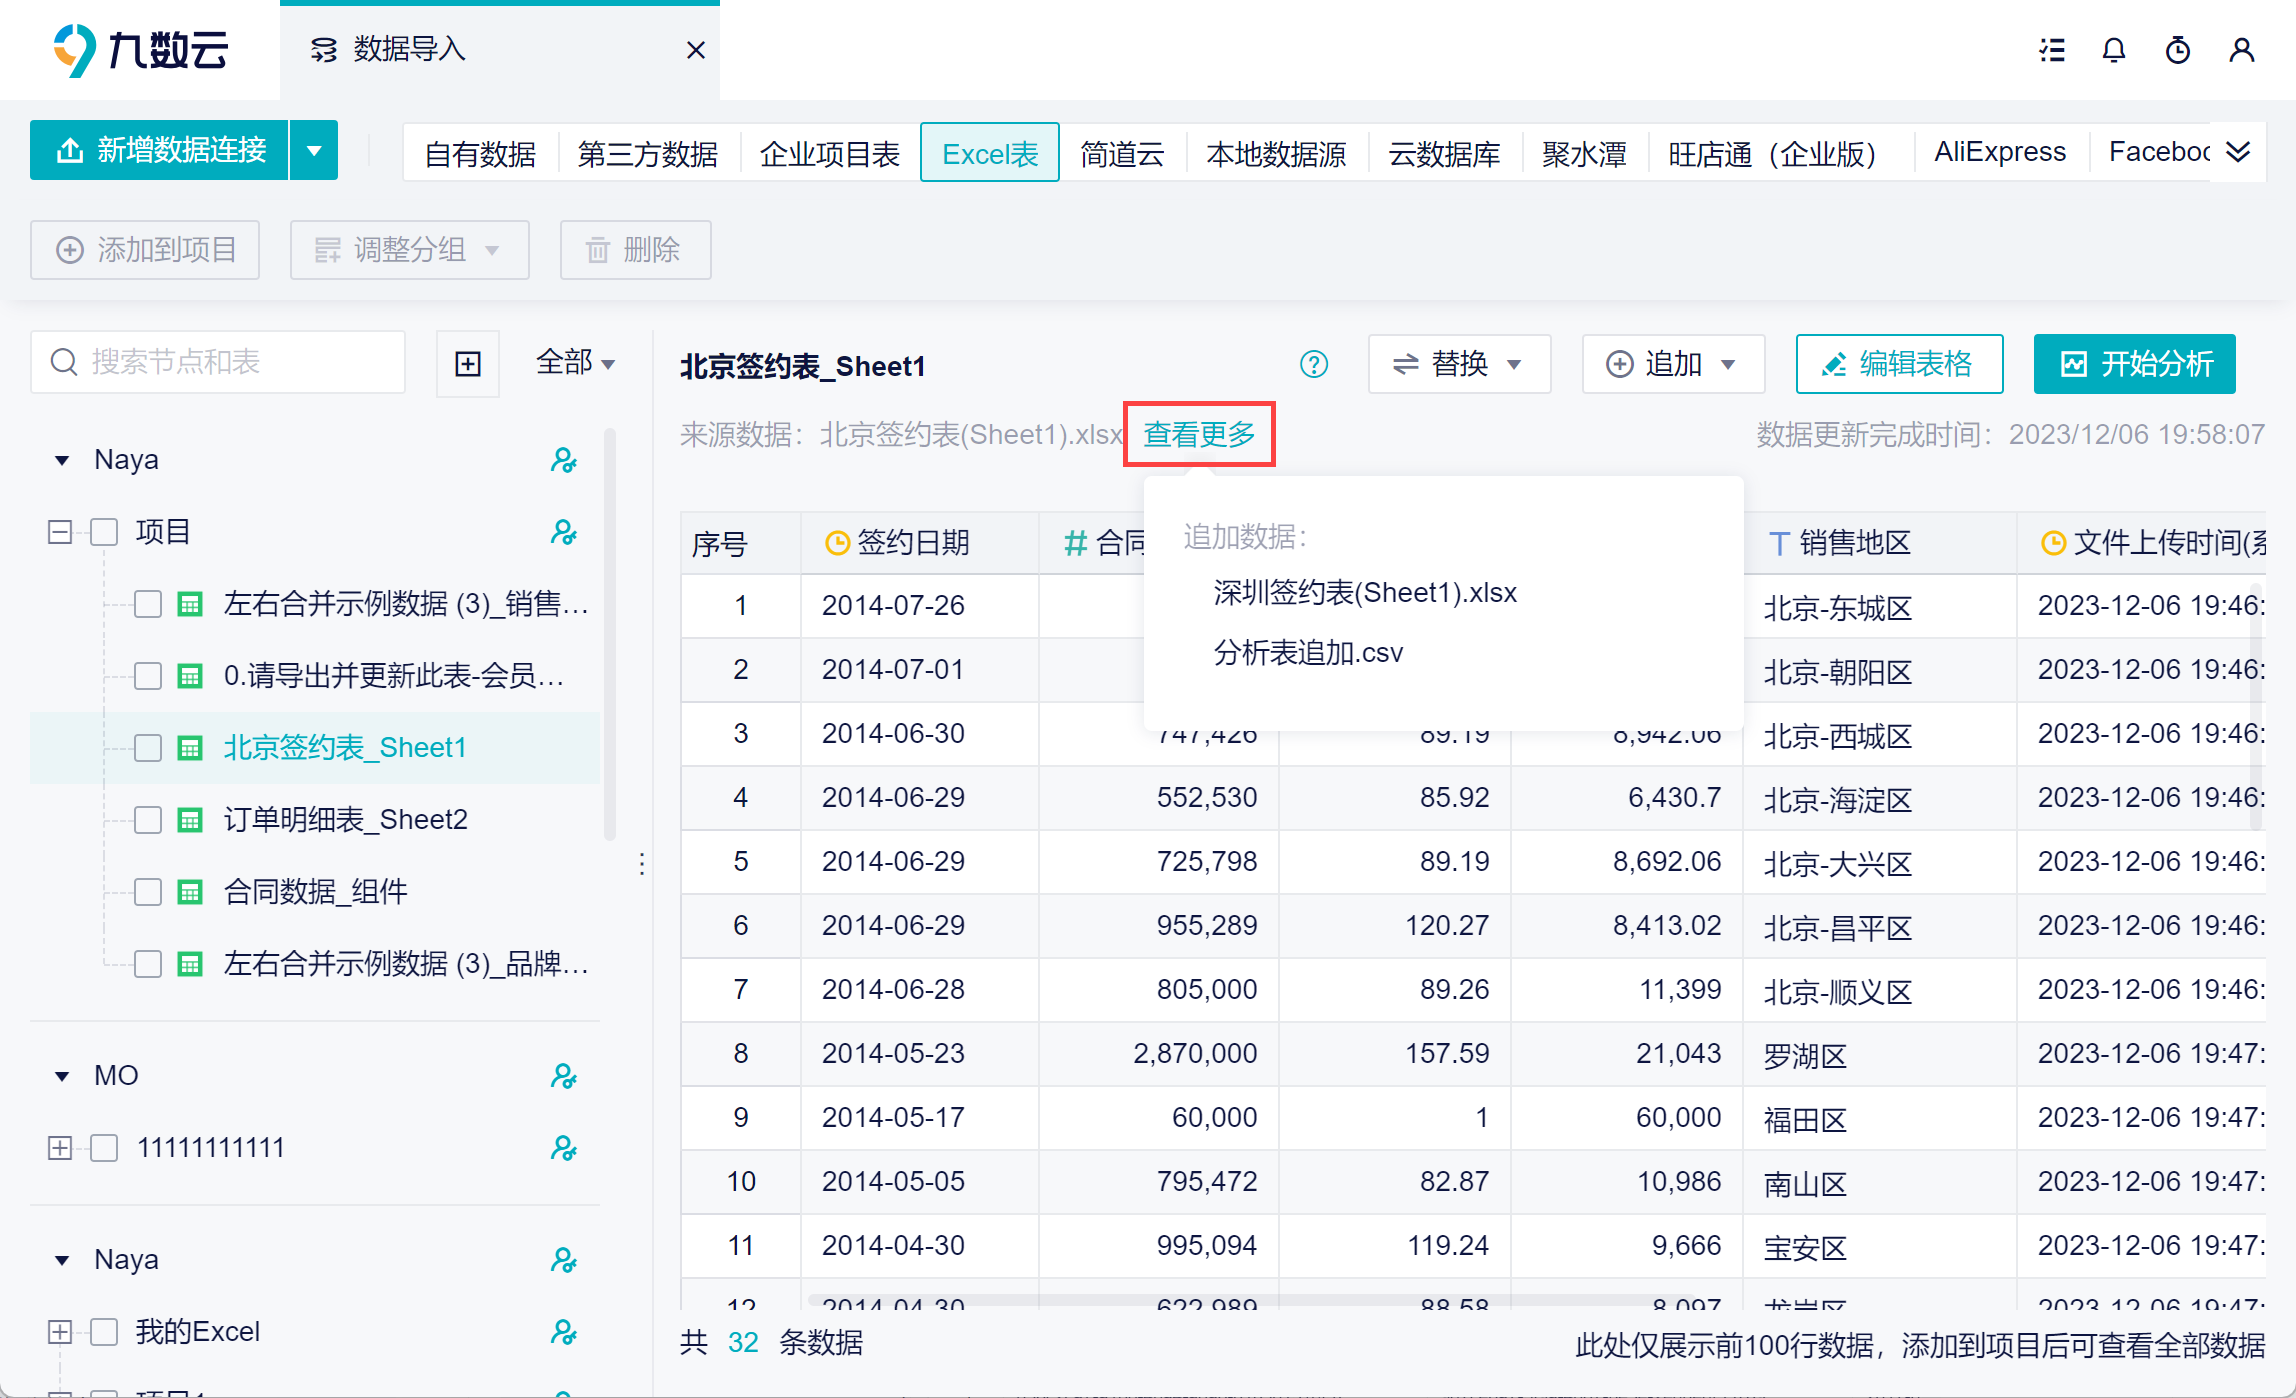Open the 新增数据连接 dropdown arrow
The width and height of the screenshot is (2296, 1398).
click(x=314, y=151)
